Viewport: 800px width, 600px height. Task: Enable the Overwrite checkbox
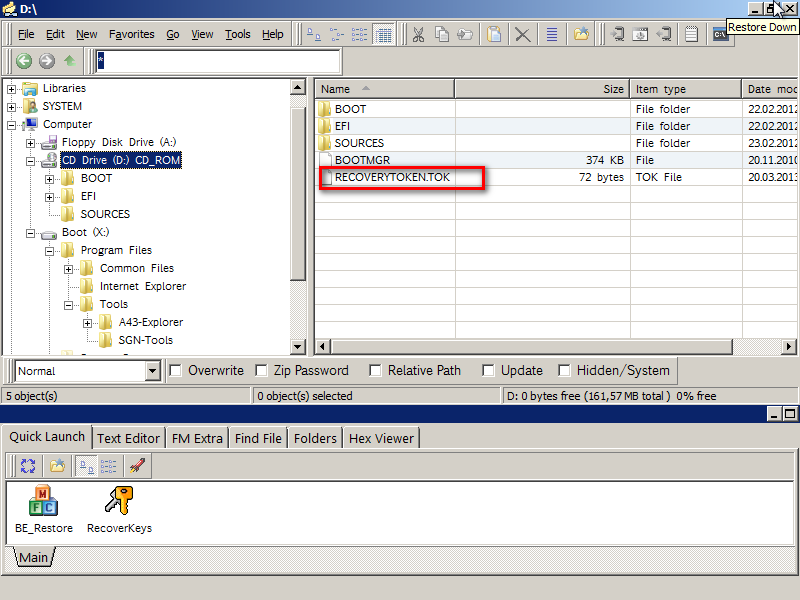[176, 371]
